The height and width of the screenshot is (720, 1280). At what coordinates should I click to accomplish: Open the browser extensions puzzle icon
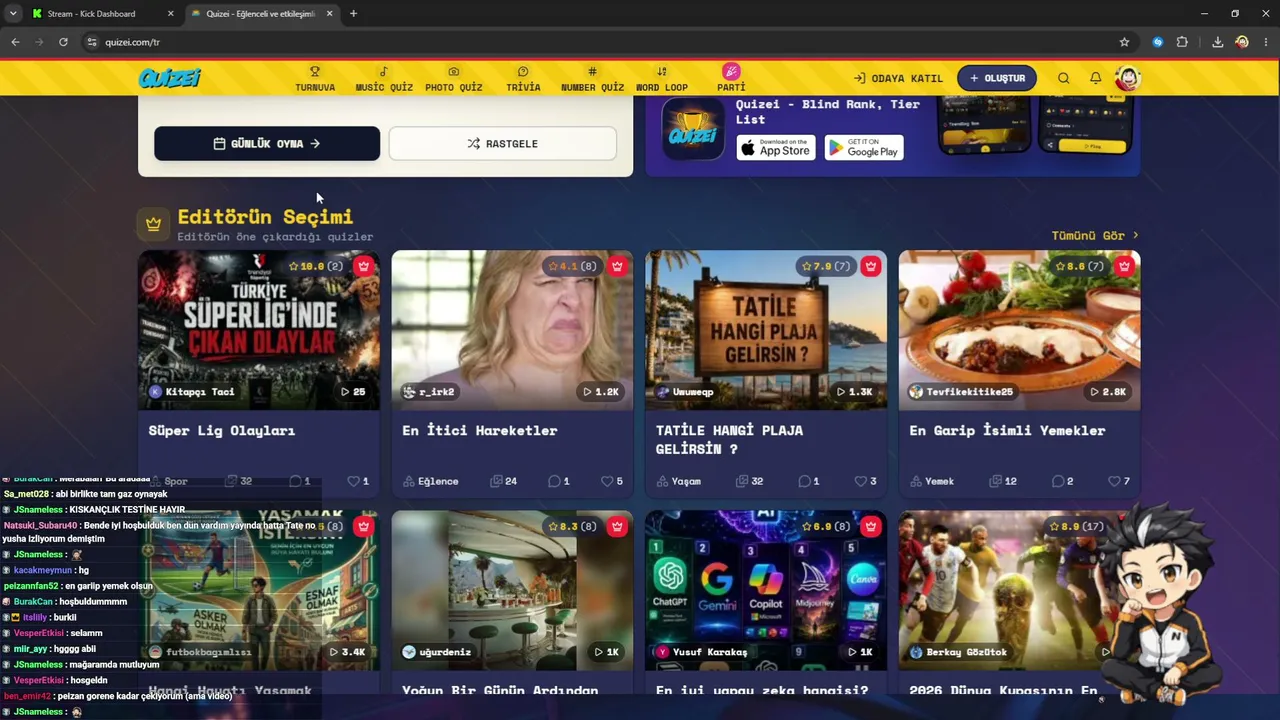click(x=1182, y=42)
